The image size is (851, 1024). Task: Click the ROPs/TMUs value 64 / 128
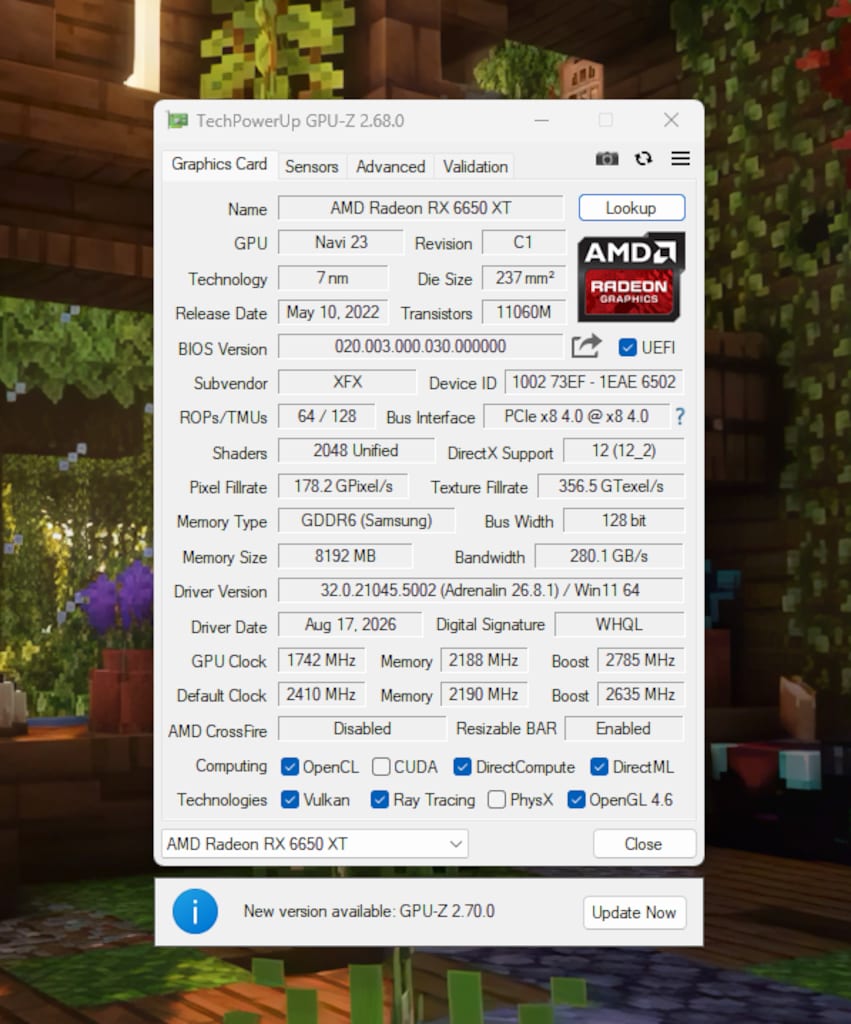(x=327, y=416)
